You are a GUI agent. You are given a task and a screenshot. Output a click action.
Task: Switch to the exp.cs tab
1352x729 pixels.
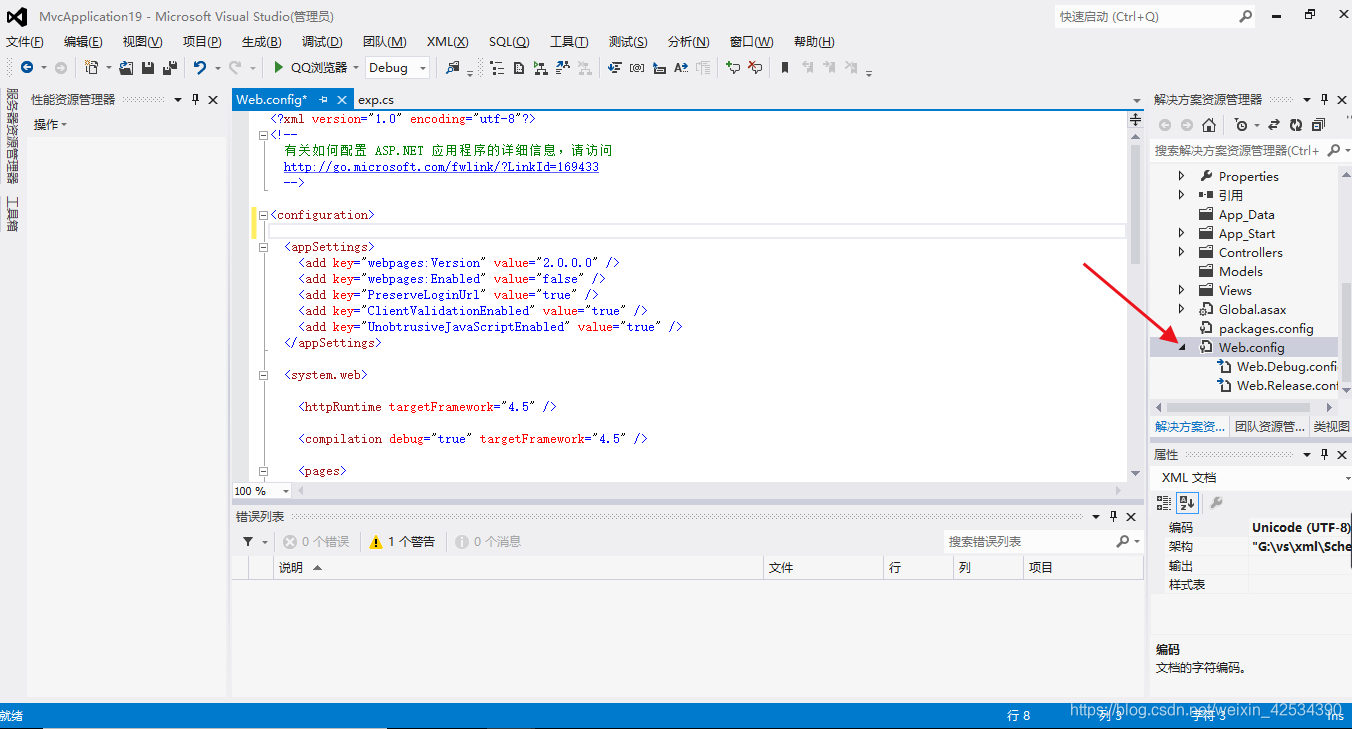click(x=376, y=100)
